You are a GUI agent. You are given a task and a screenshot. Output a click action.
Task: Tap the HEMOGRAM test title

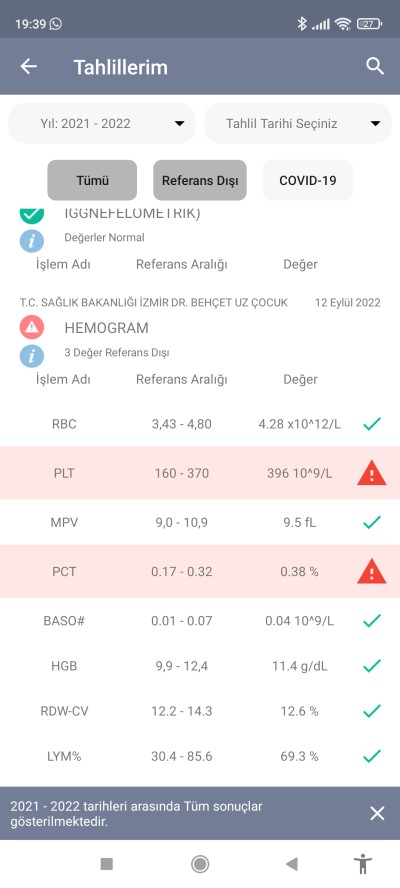pos(107,328)
